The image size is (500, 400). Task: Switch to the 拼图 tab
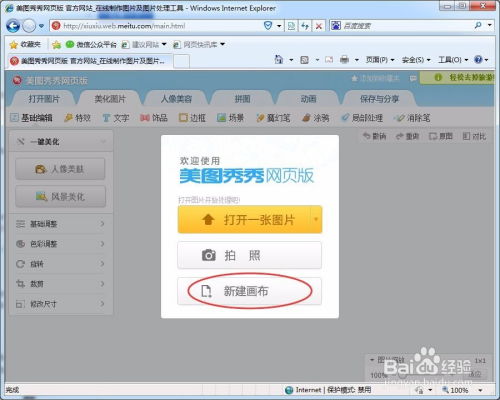click(242, 99)
